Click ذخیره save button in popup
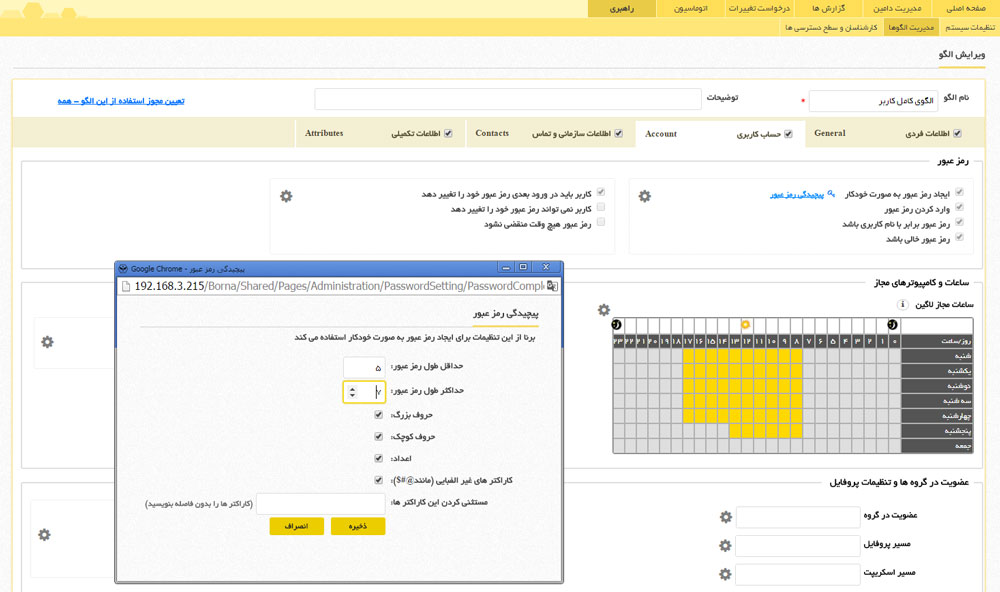1000x592 pixels. (357, 526)
